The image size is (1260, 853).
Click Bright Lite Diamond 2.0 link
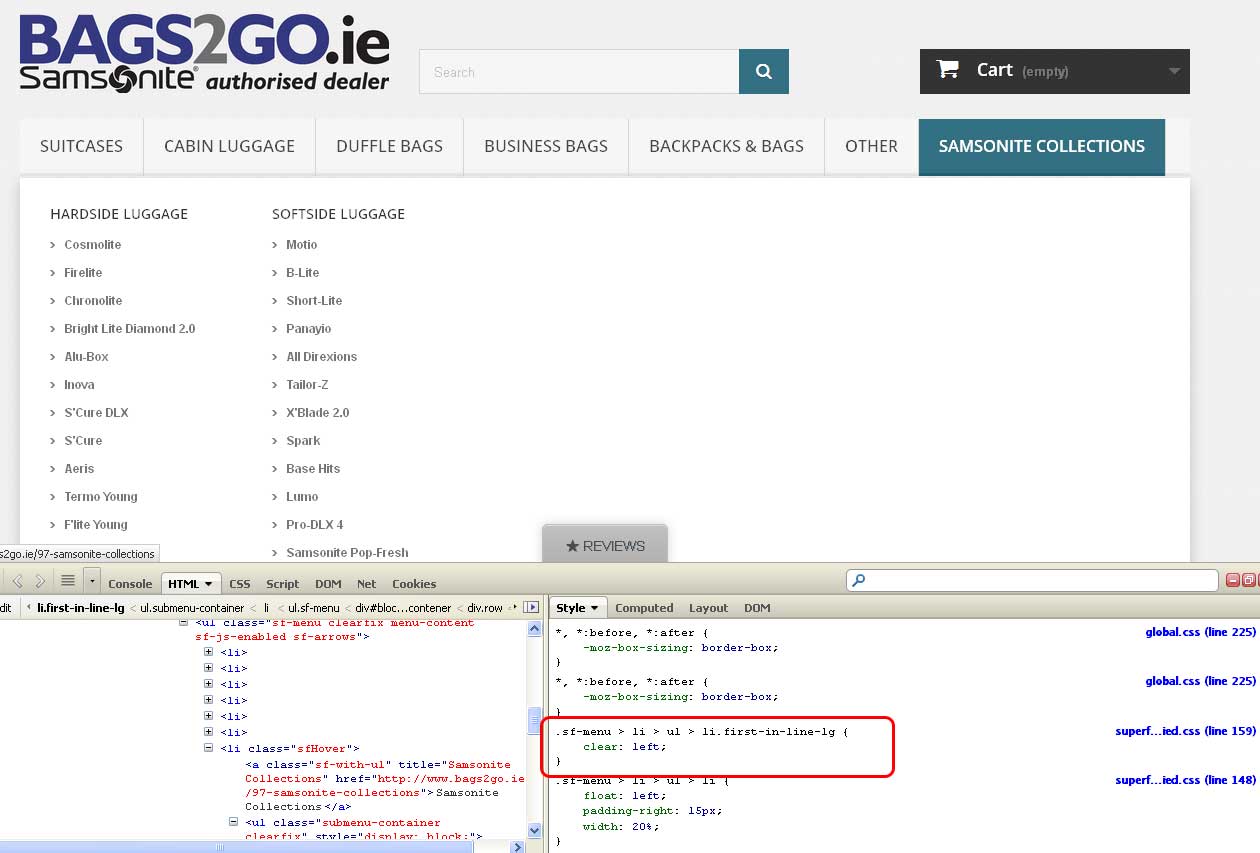pyautogui.click(x=130, y=328)
